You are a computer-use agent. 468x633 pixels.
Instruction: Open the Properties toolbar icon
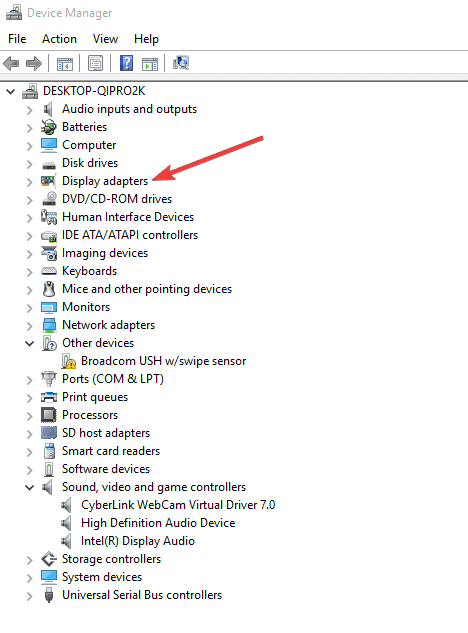pos(96,63)
